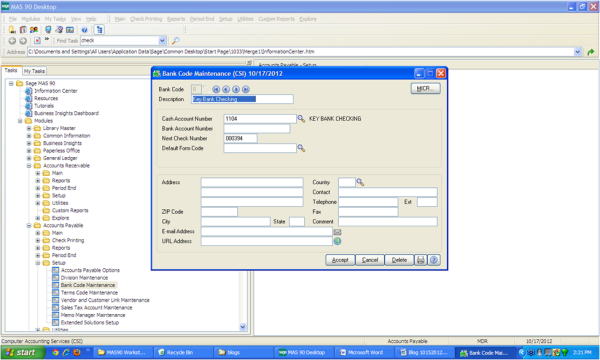Click the tree panel scroll down arrow

(x=243, y=327)
